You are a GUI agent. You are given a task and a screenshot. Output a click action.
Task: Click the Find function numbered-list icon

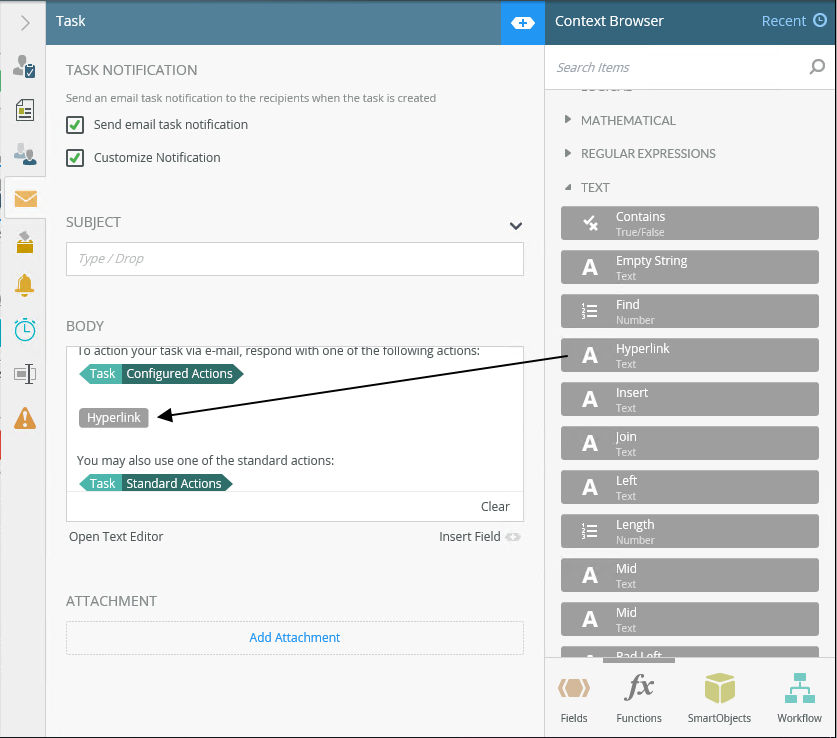click(589, 311)
